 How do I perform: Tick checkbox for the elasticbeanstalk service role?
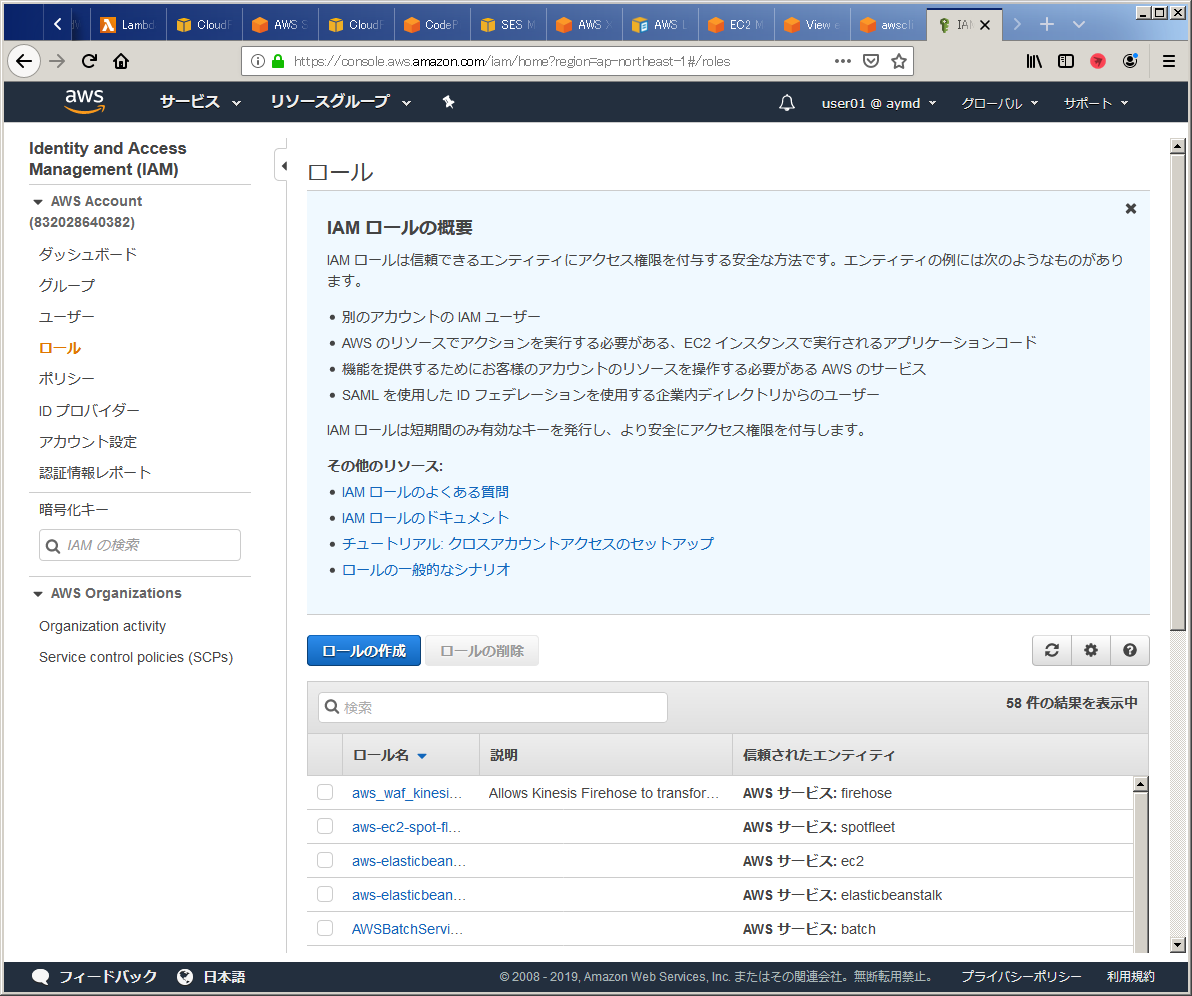pos(325,894)
